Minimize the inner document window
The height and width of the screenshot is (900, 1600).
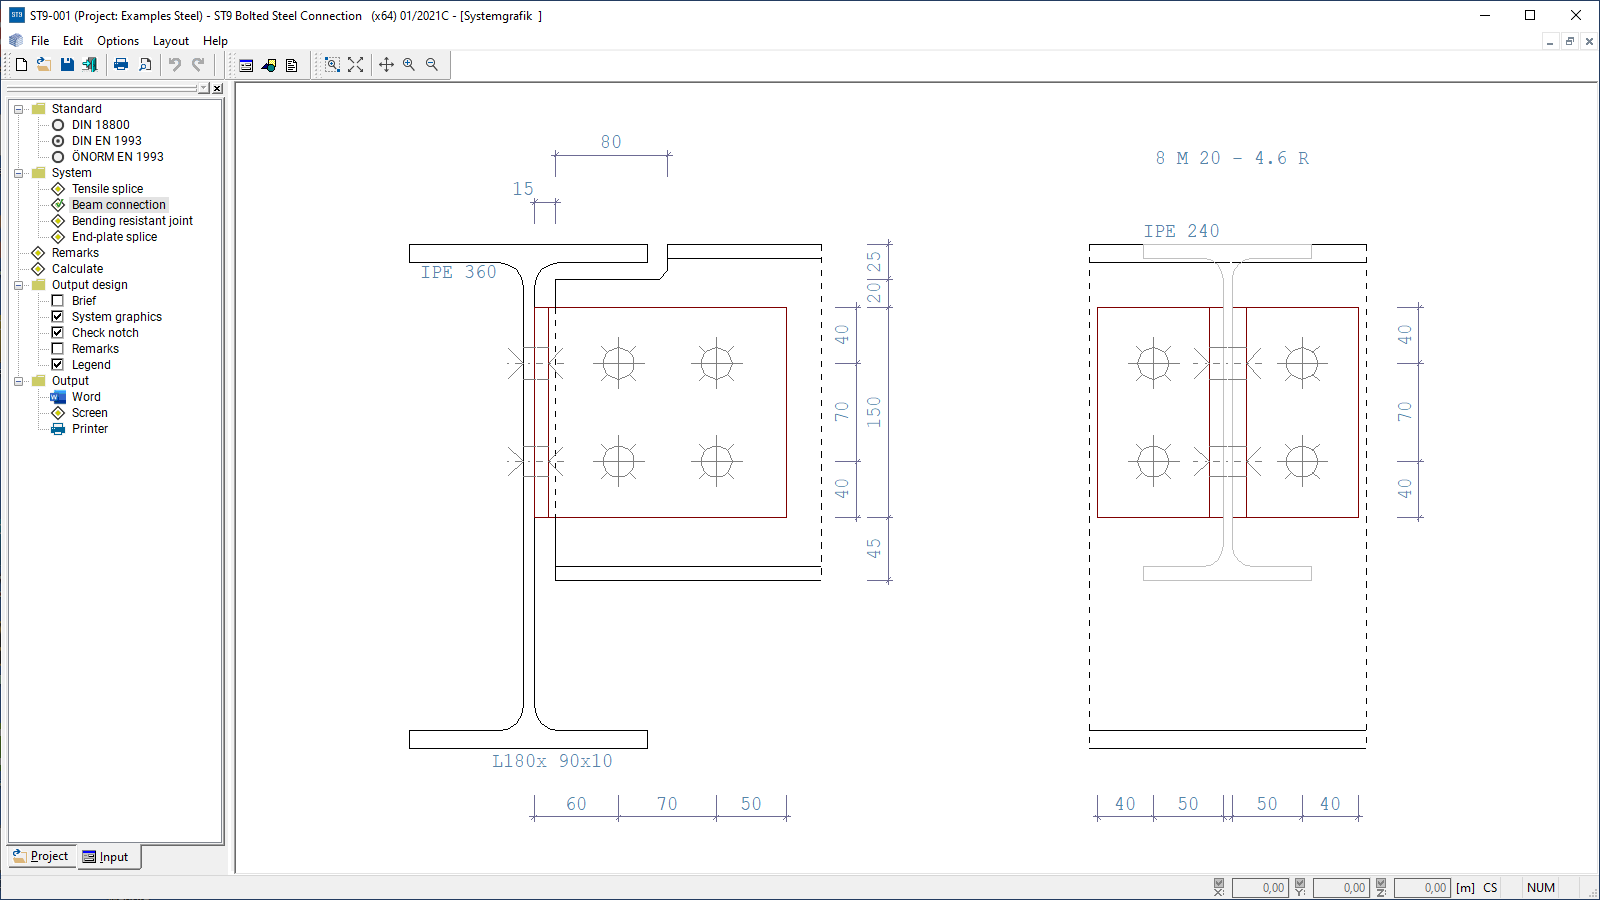point(1550,41)
